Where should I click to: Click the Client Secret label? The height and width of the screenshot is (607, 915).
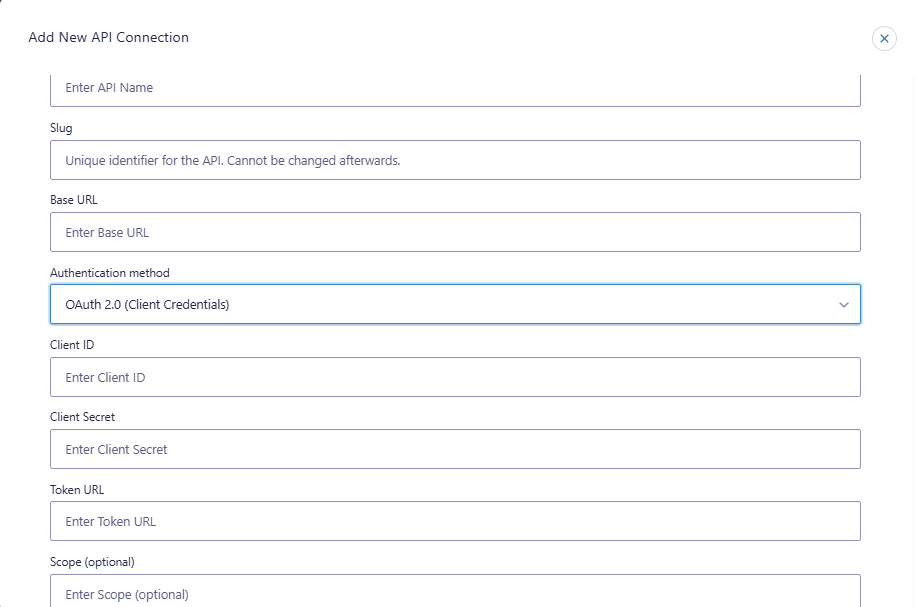82,417
